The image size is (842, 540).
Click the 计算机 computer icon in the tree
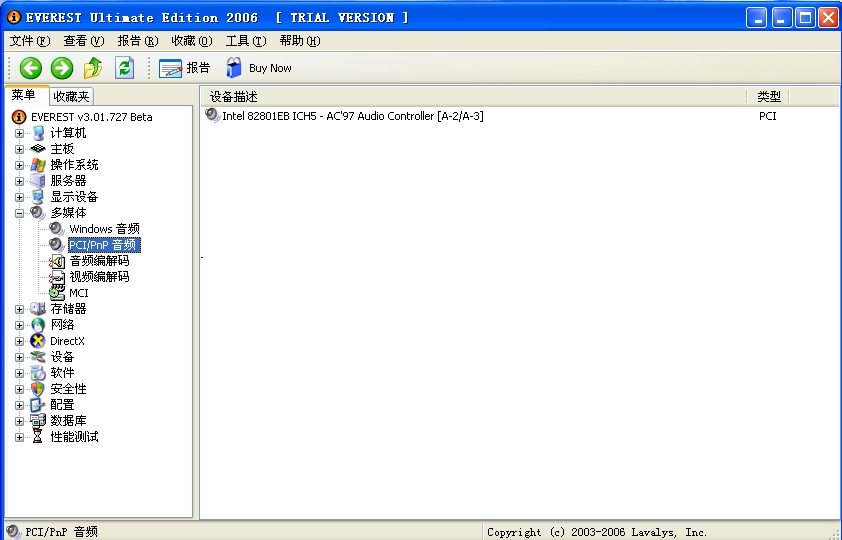(x=38, y=133)
